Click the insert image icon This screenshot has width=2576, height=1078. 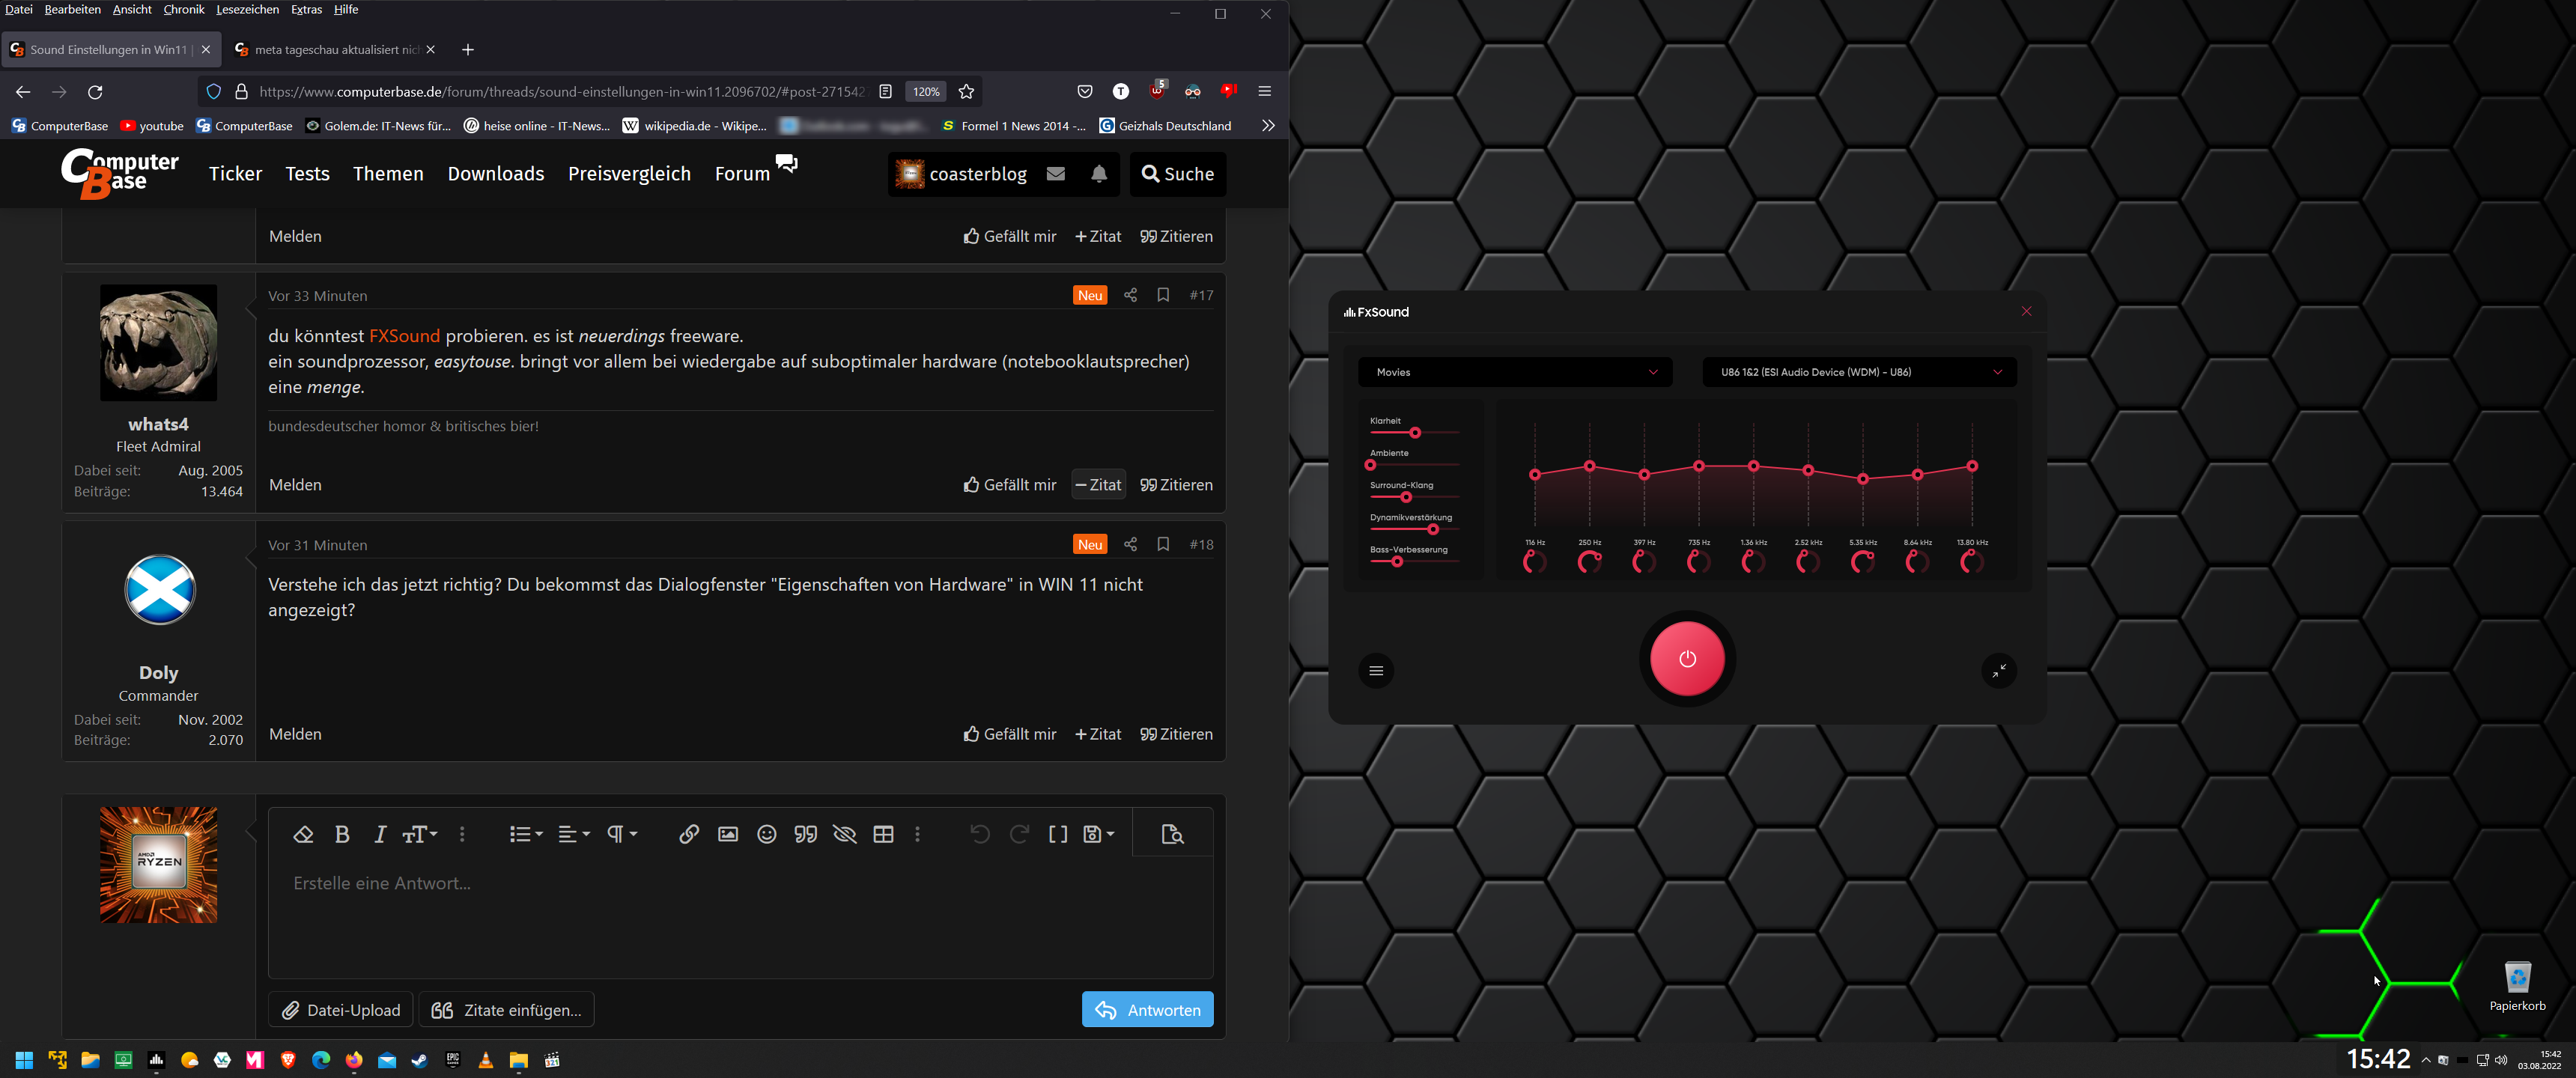(727, 834)
